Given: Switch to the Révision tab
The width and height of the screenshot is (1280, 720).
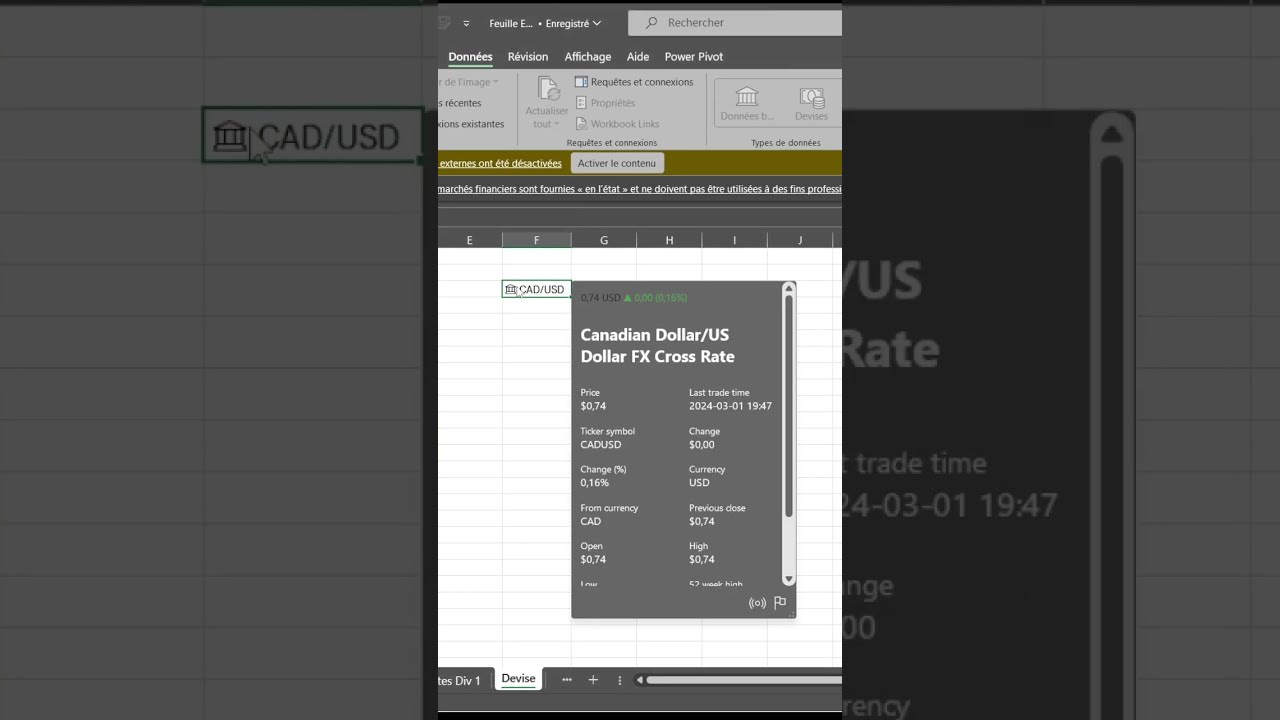Looking at the screenshot, I should [528, 57].
